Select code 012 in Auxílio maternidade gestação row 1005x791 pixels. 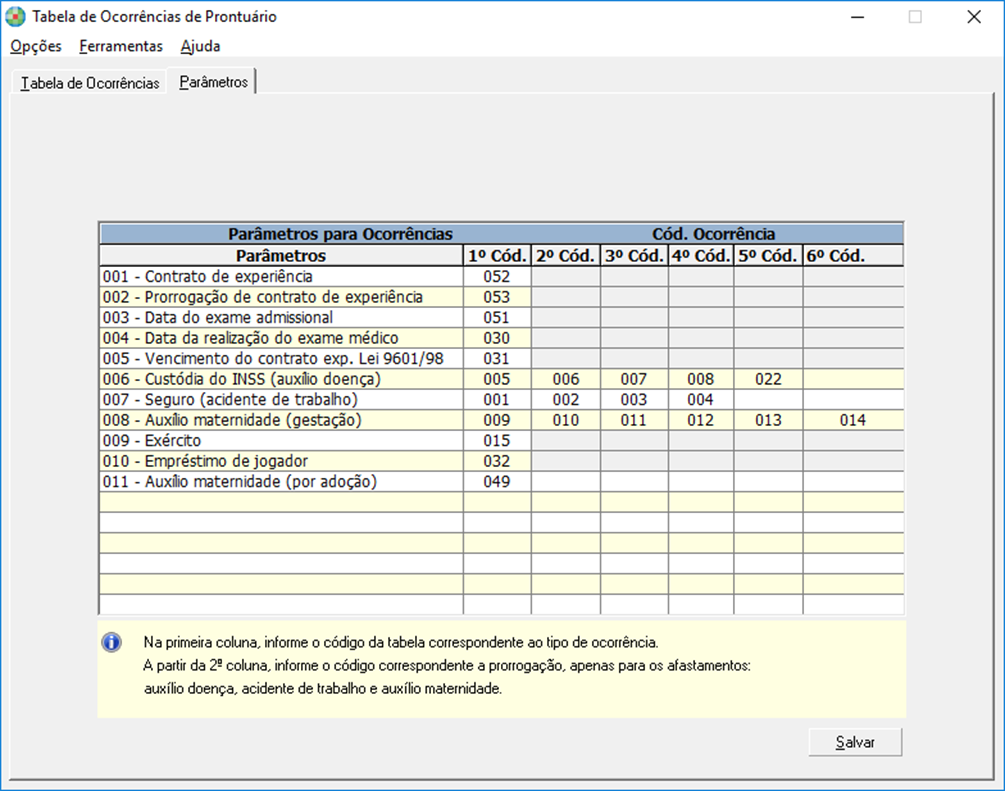click(x=701, y=420)
